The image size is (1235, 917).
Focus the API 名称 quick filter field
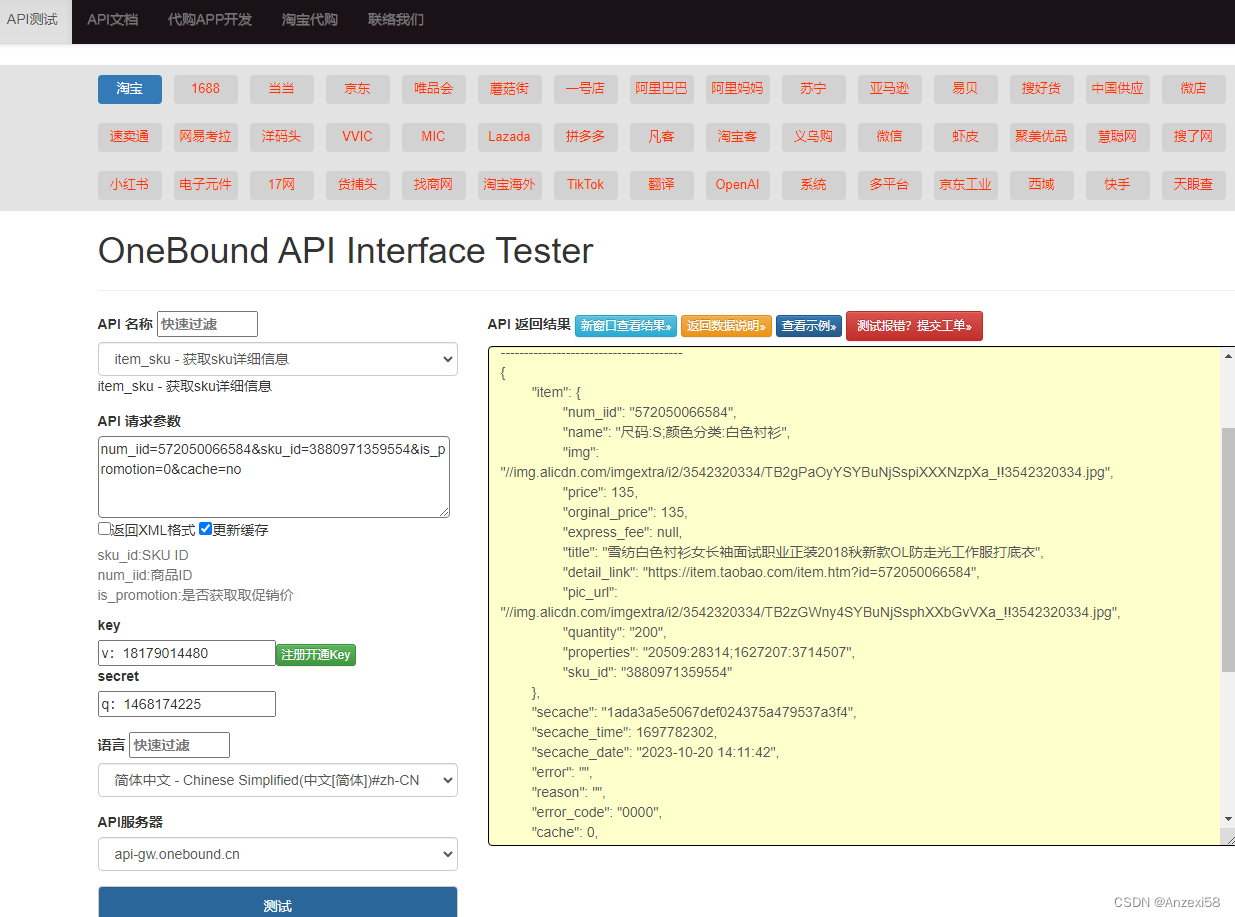pyautogui.click(x=207, y=324)
